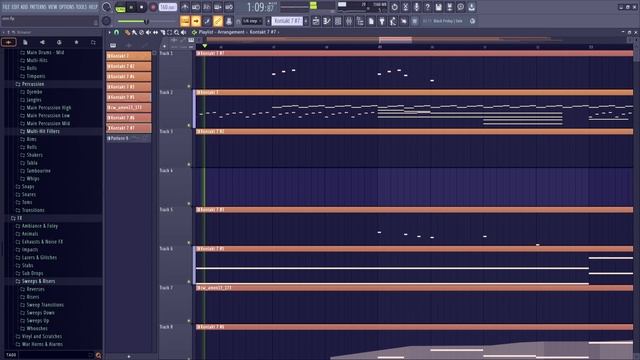Adjust the master pitch knob
The width and height of the screenshot is (640, 360).
107,21
